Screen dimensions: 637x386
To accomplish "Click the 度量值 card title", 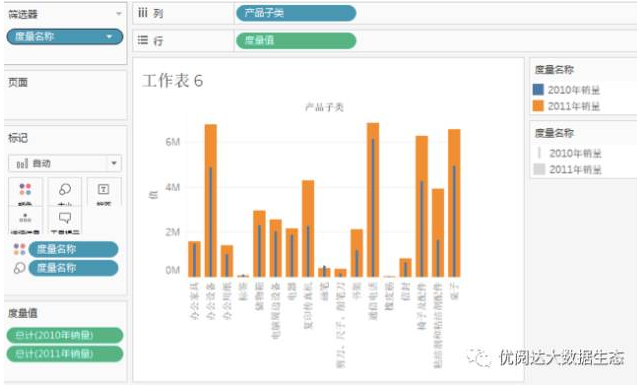I will point(23,313).
